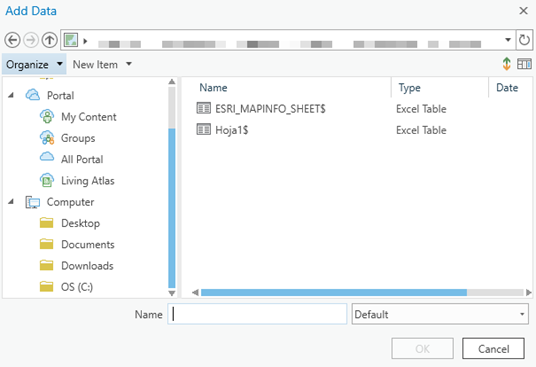
Task: Click the forward navigation arrow
Action: click(31, 40)
